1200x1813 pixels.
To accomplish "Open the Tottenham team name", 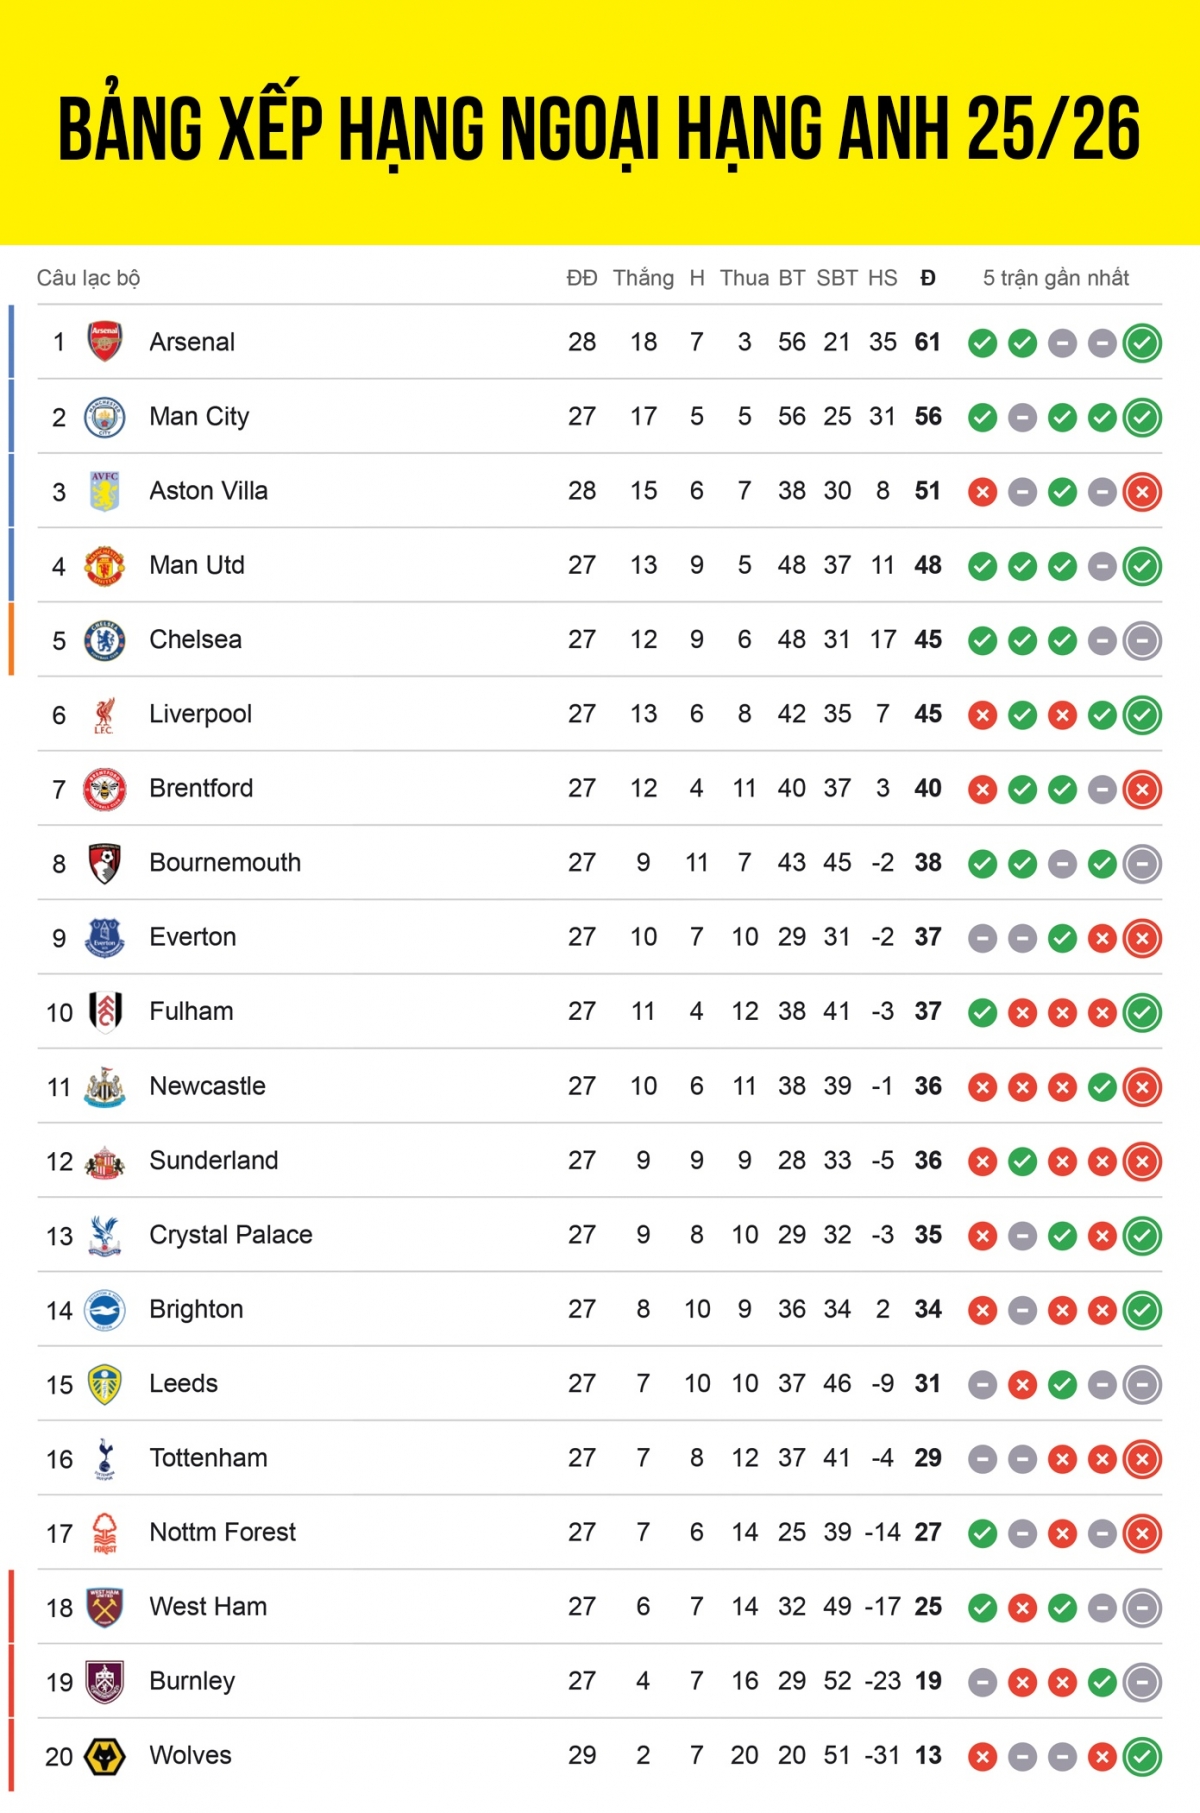I will point(208,1458).
